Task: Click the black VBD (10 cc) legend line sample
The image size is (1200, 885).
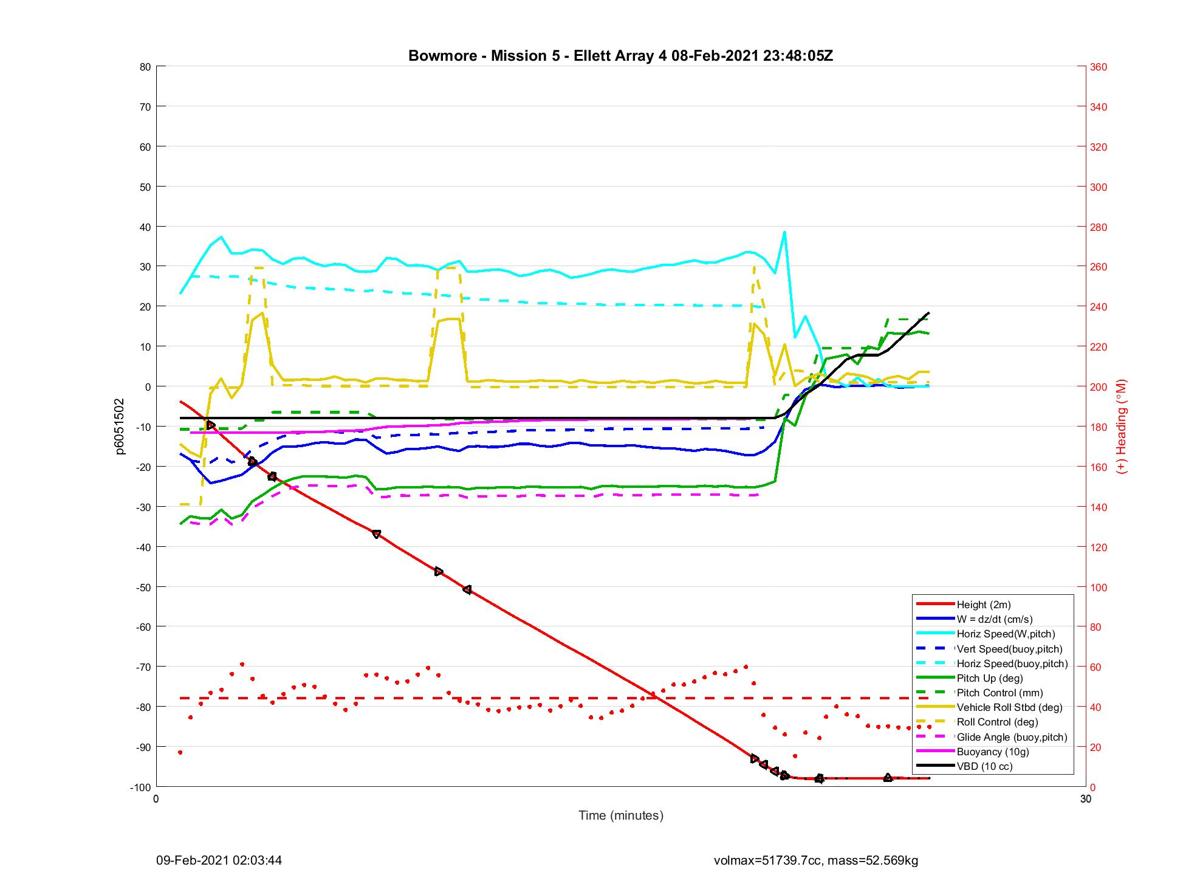Action: (933, 765)
